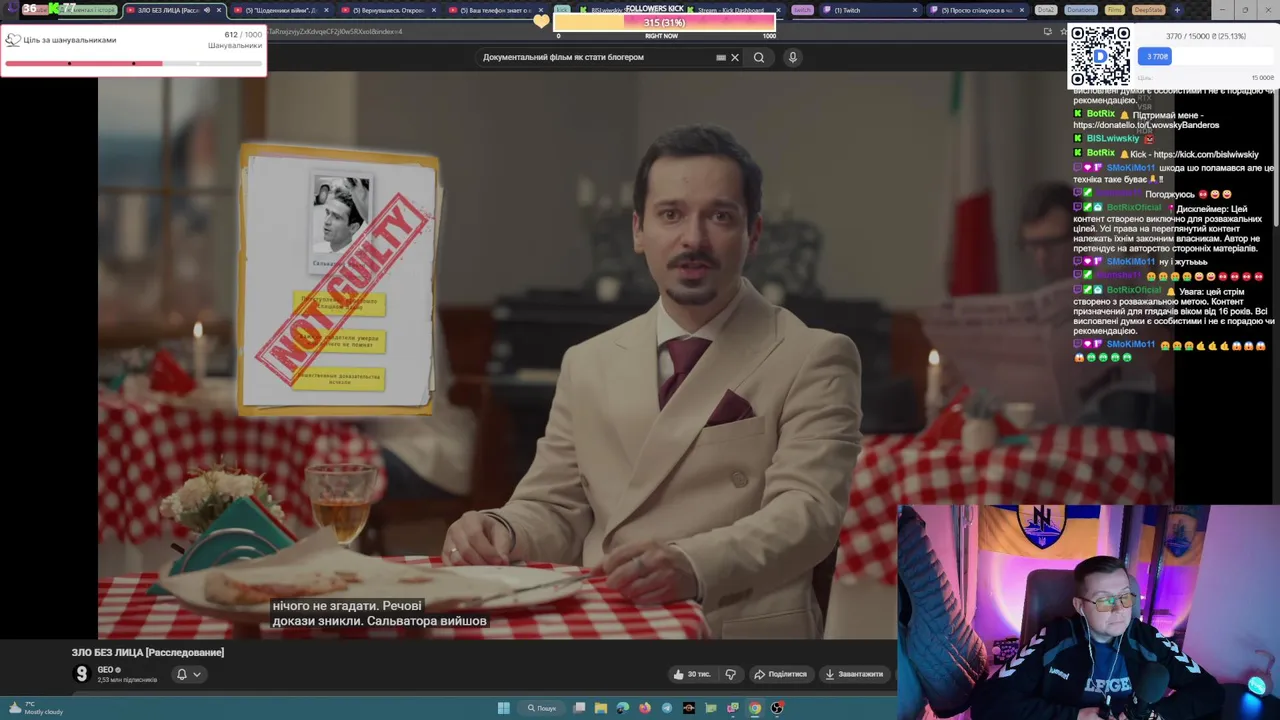The image size is (1280, 720).
Task: Click the first SMoKiMo11 username in chat
Action: click(1131, 168)
